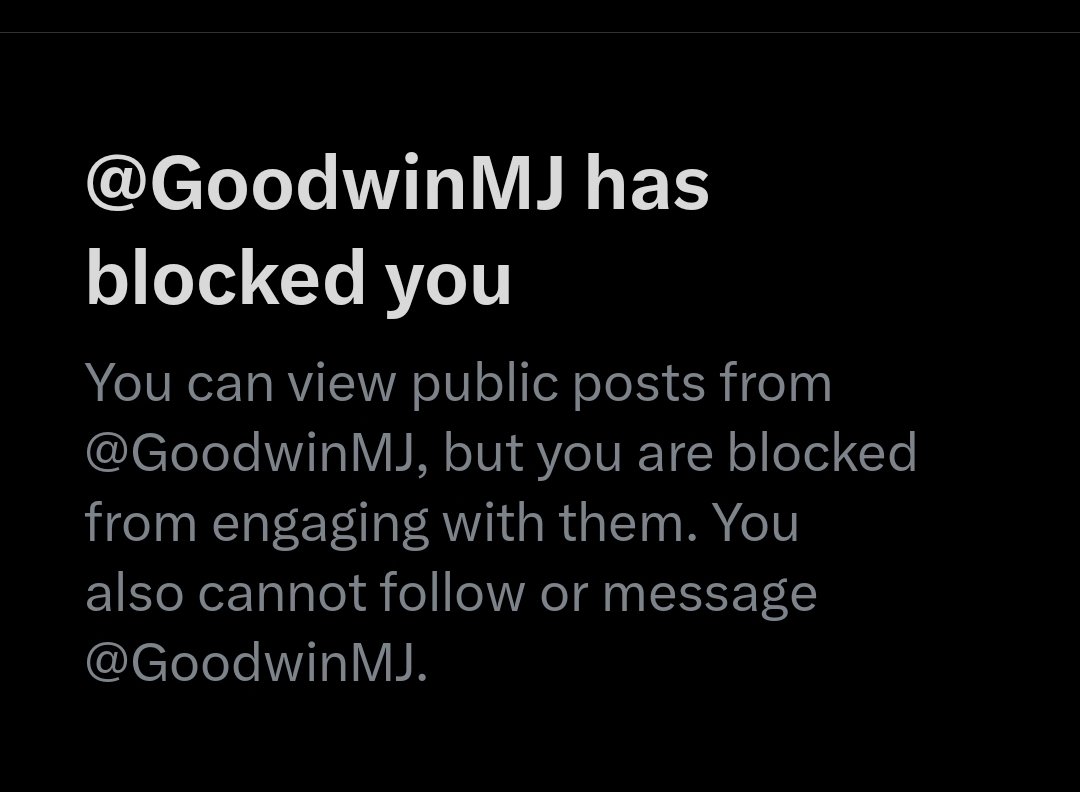
Task: Click "You can" at the description's start
Action: (179, 382)
